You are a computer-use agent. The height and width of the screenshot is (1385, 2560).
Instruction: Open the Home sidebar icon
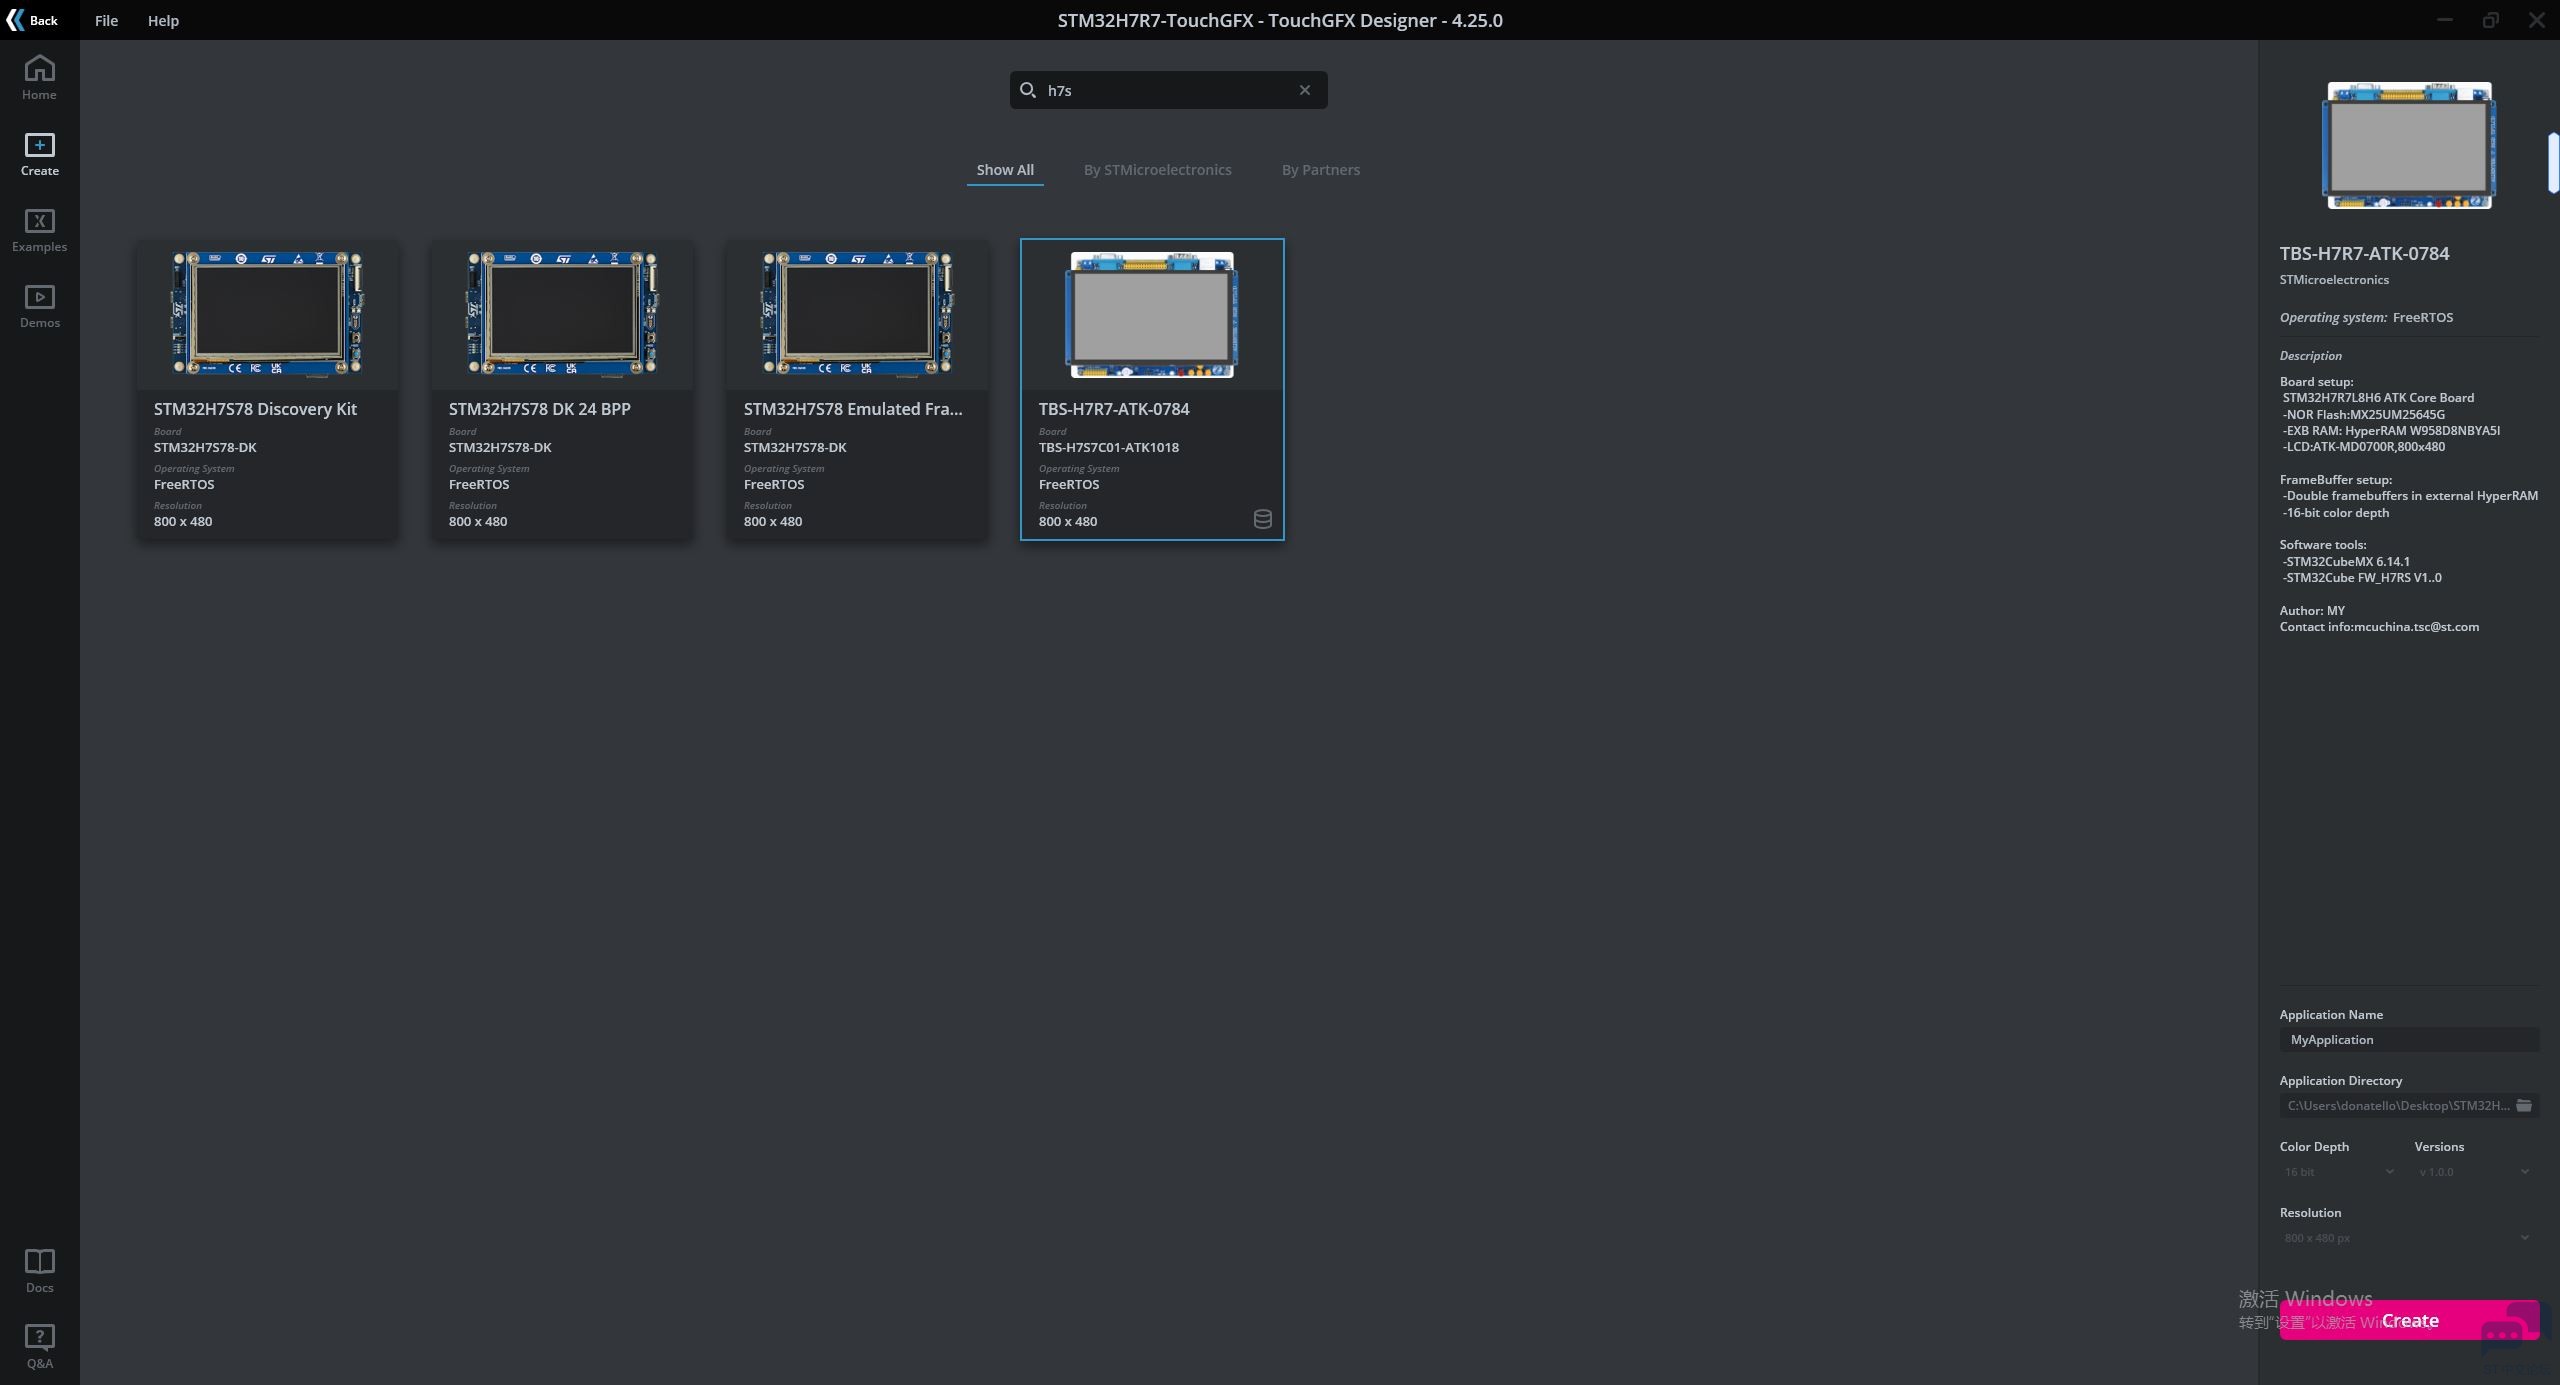[39, 77]
